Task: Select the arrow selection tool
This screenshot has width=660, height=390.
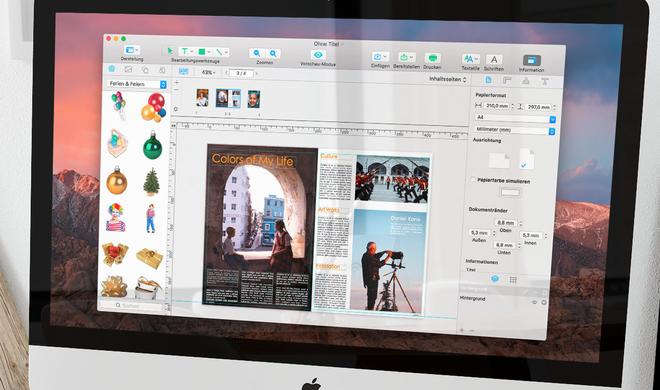Action: 170,51
